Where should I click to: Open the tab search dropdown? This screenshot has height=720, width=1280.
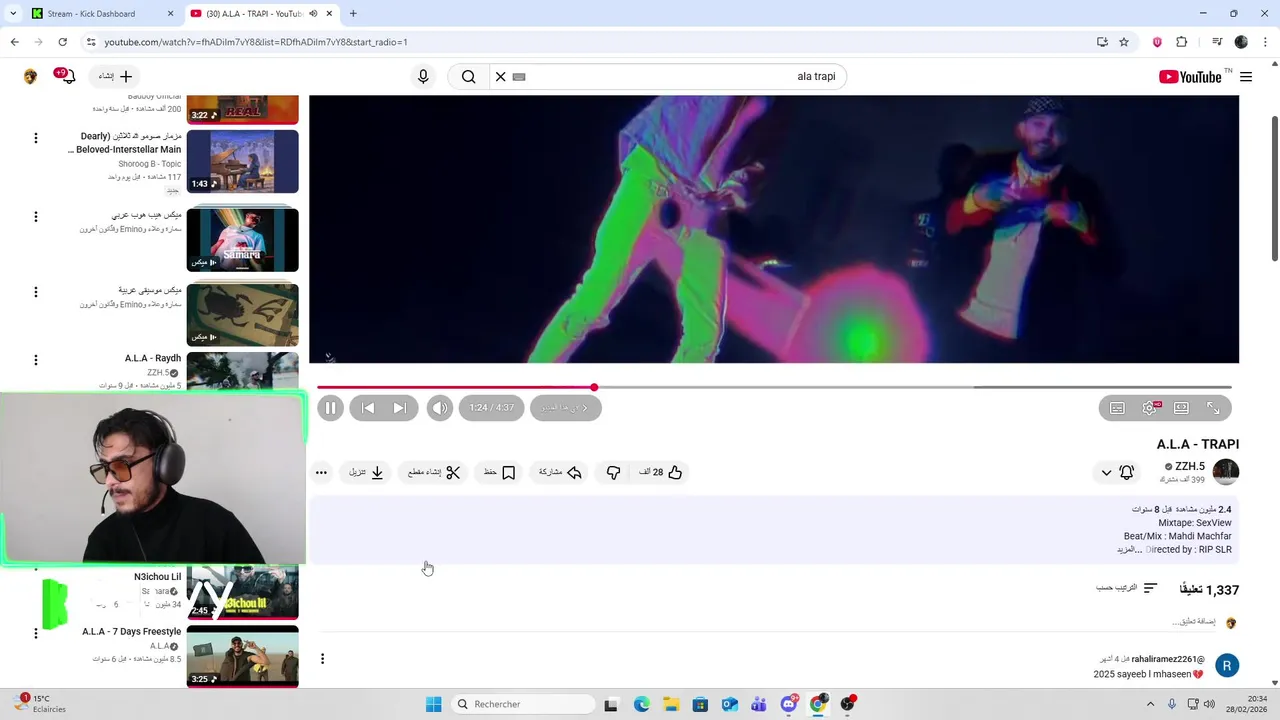coord(13,14)
